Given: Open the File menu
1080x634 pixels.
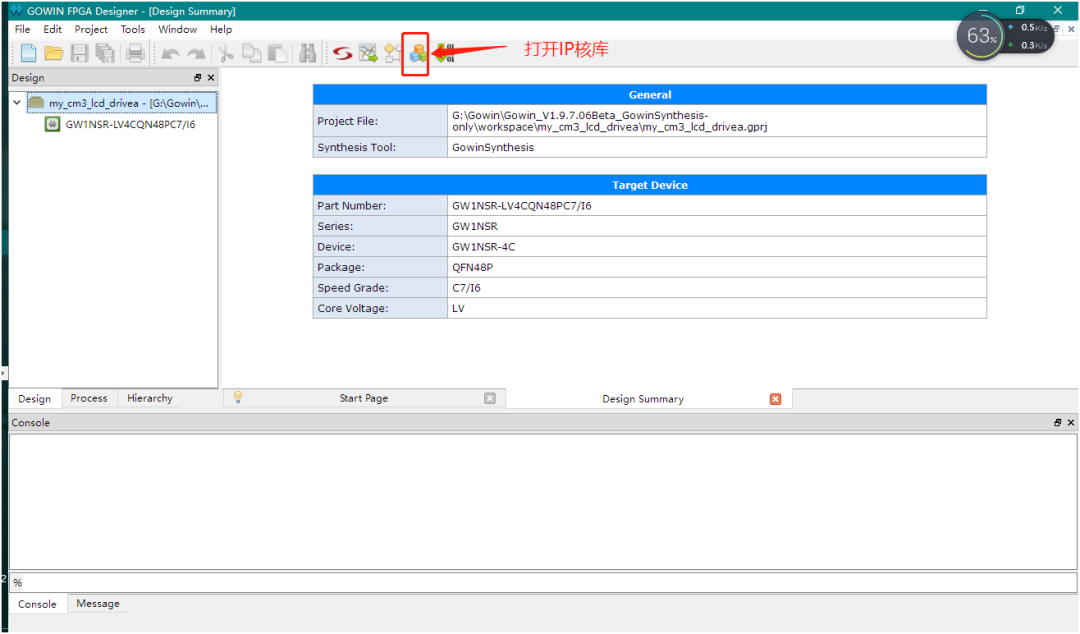Looking at the screenshot, I should (x=22, y=29).
